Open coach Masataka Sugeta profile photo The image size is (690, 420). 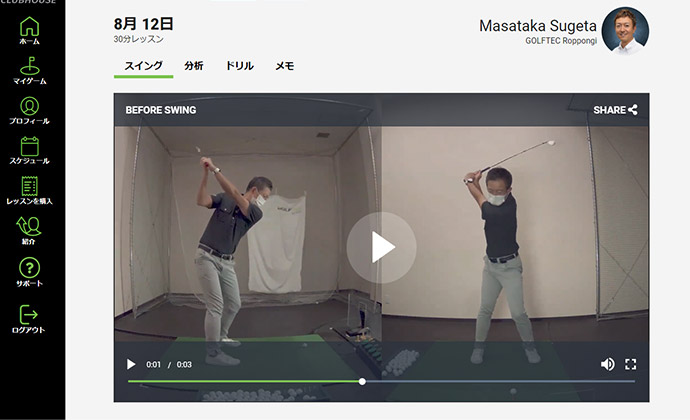[625, 30]
